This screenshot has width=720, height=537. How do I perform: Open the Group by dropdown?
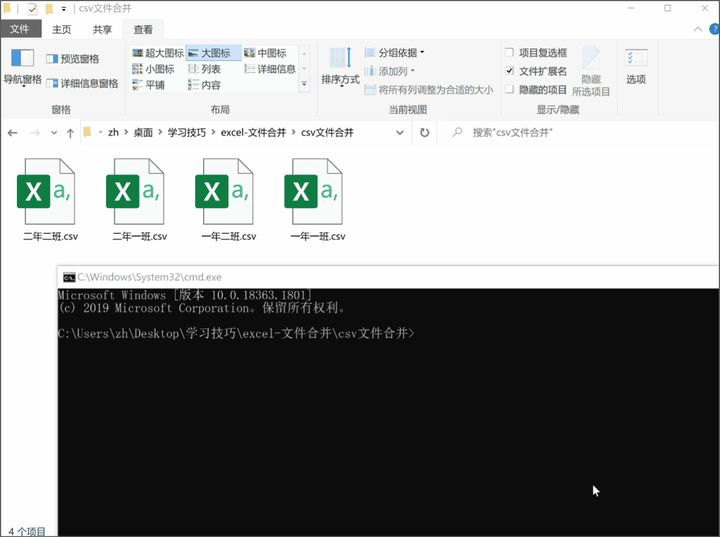pos(394,52)
